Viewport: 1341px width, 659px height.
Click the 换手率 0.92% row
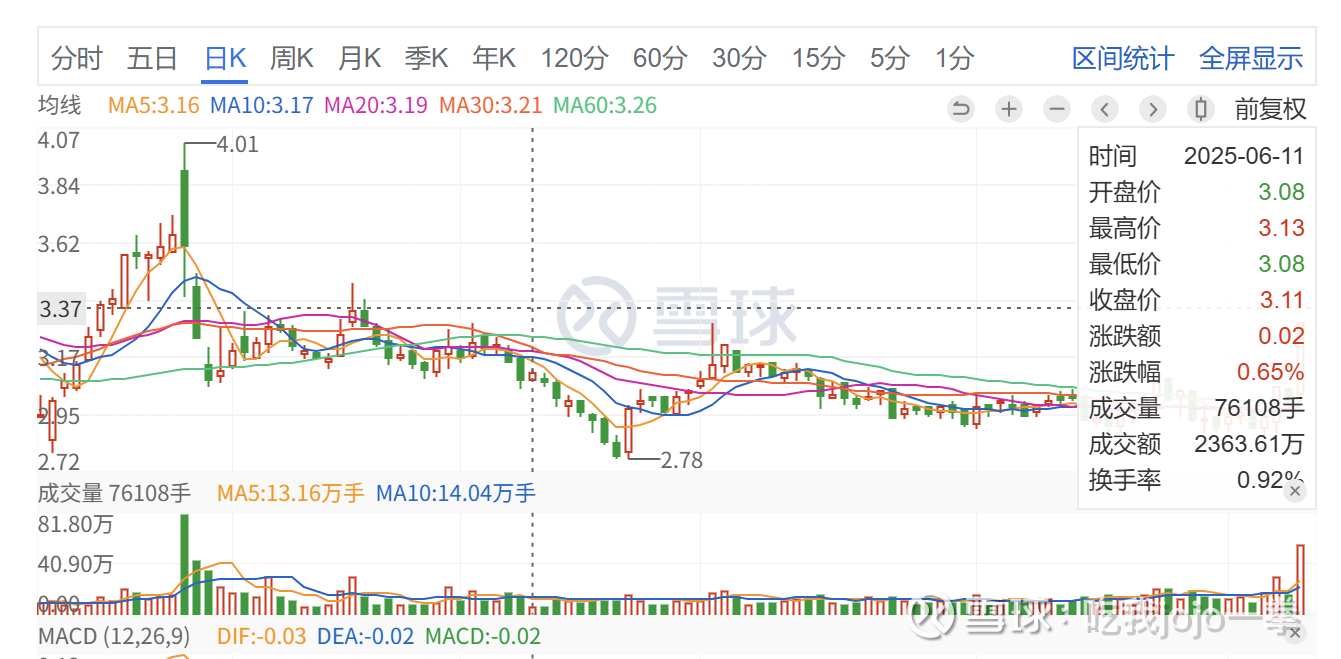tap(1196, 480)
